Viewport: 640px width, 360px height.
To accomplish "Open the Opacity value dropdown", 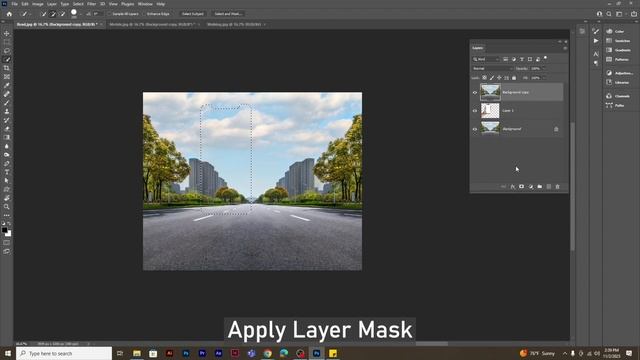I will tap(543, 69).
